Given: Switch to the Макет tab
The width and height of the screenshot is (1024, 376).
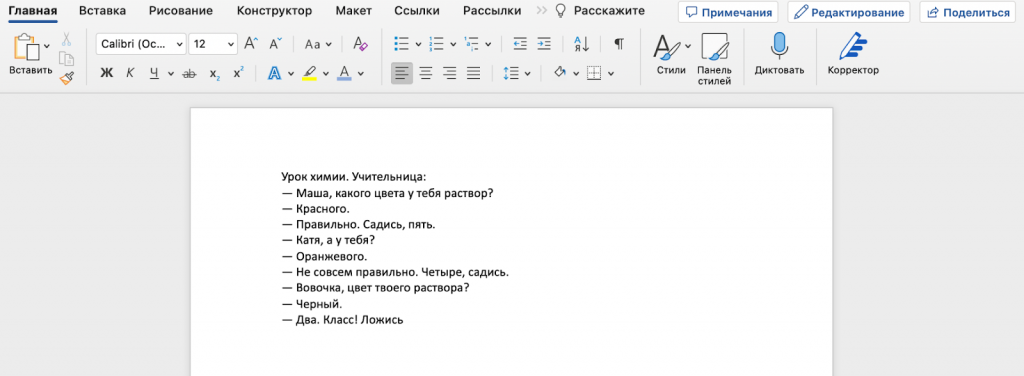Looking at the screenshot, I should click(x=353, y=11).
